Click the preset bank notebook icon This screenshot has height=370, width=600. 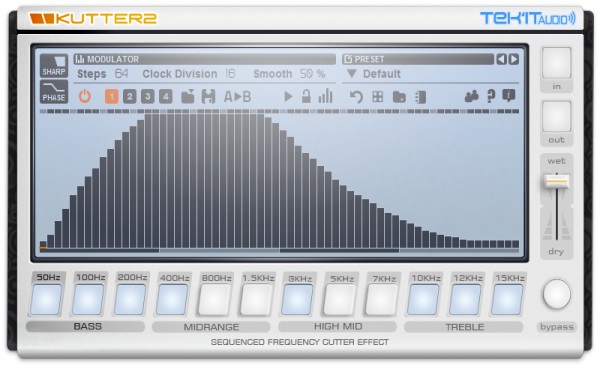[420, 97]
